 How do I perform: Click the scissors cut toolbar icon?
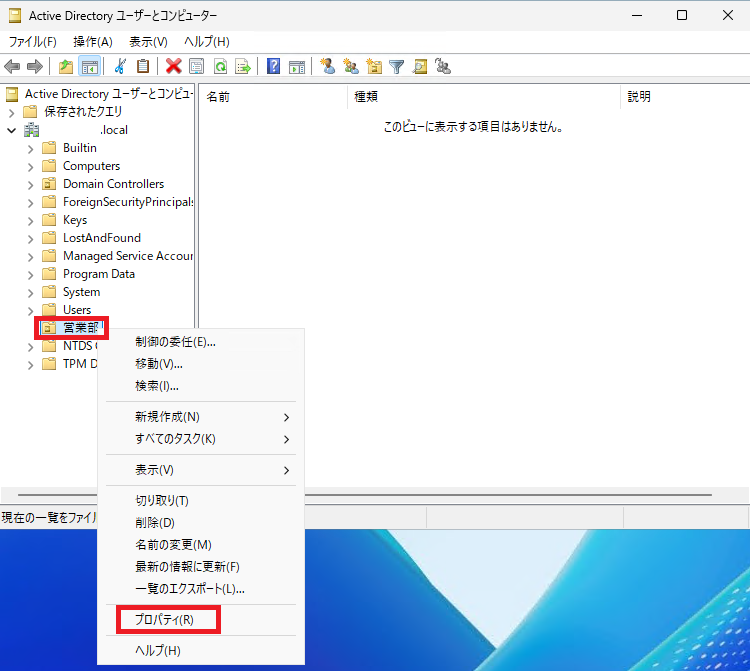point(120,67)
